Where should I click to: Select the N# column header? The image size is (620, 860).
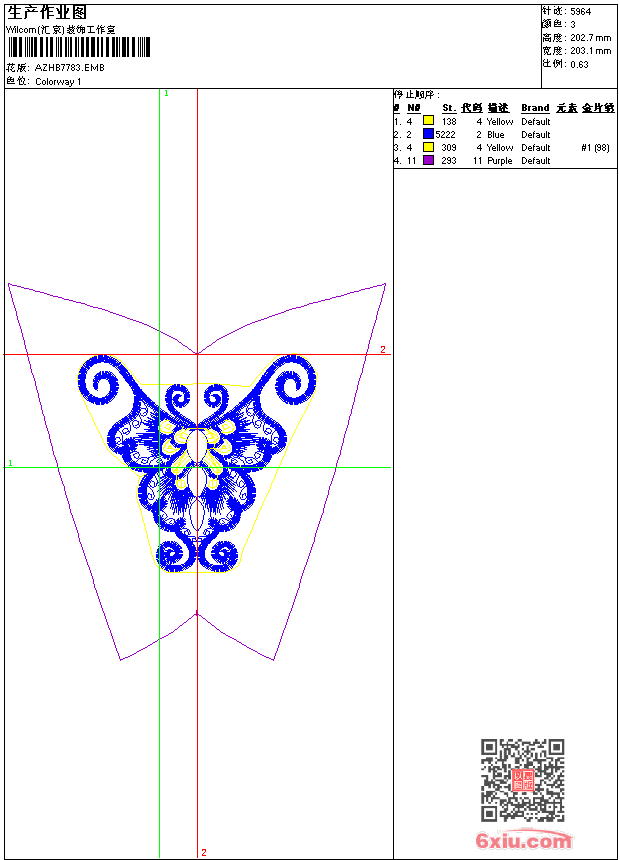tap(413, 108)
